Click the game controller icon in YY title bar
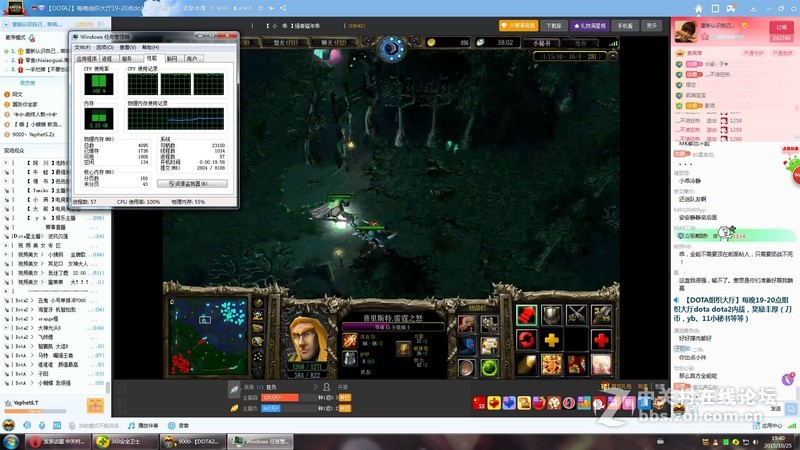800x450 pixels. tap(732, 8)
